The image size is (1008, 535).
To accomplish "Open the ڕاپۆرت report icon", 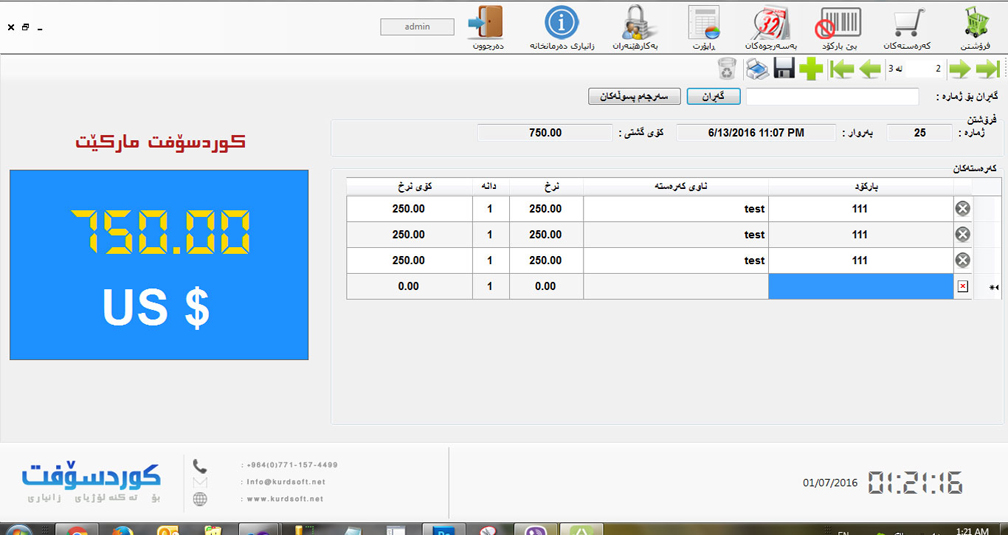I will pyautogui.click(x=703, y=23).
